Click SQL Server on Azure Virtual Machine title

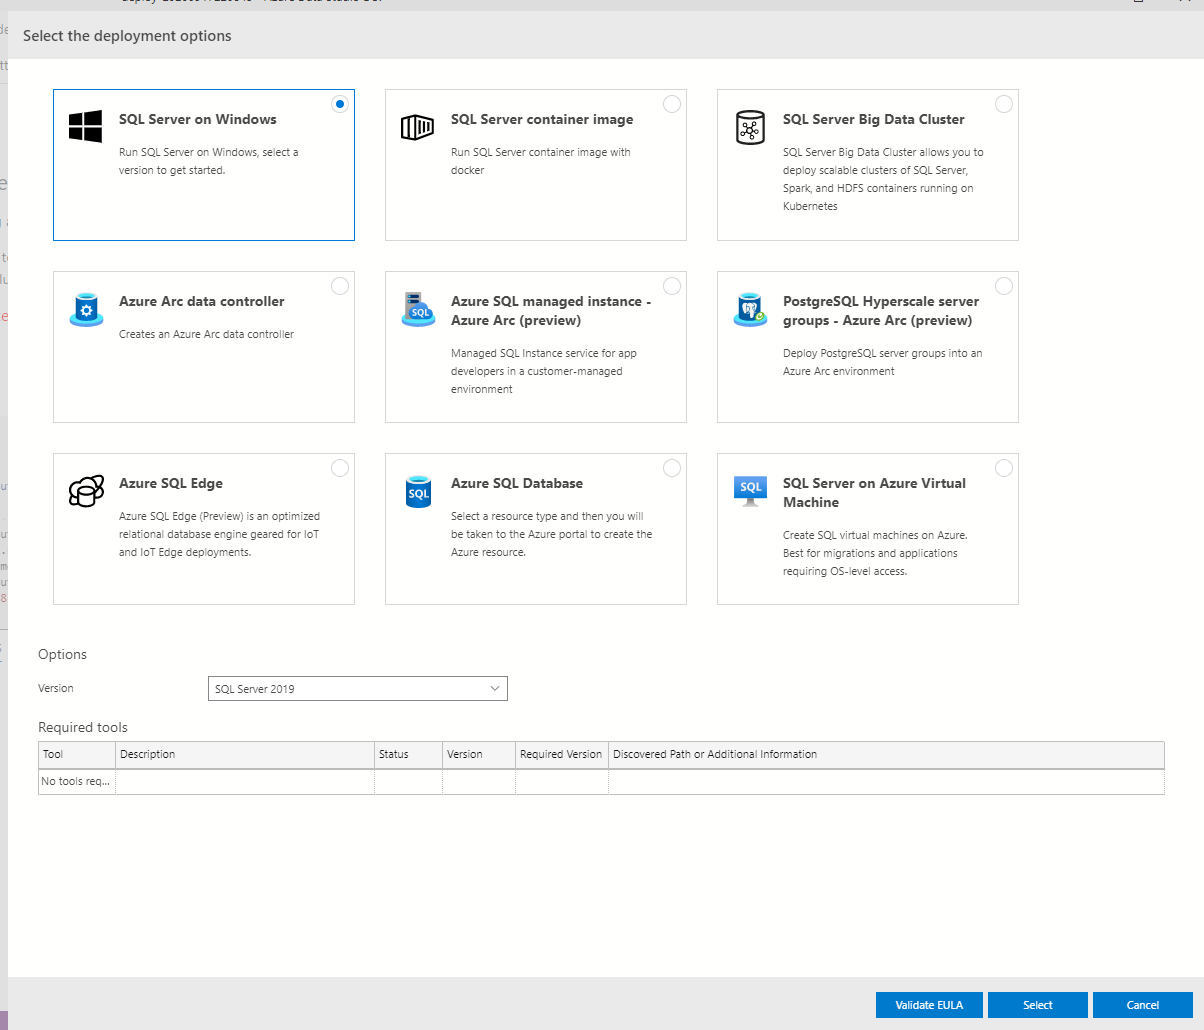874,493
